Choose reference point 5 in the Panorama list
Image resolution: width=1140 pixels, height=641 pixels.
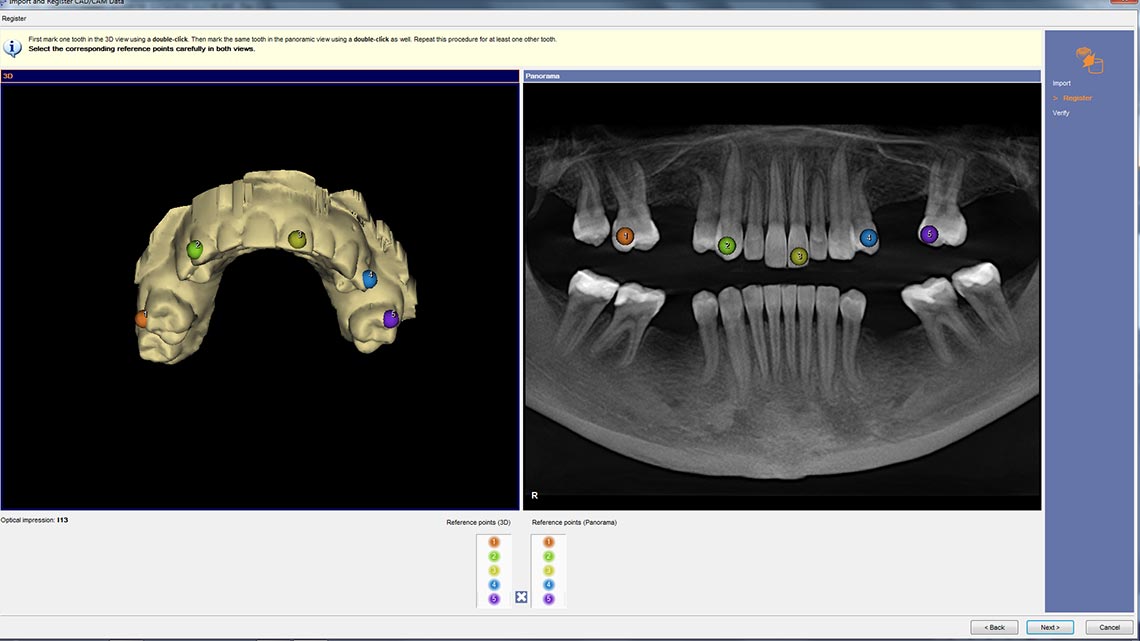pyautogui.click(x=548, y=599)
